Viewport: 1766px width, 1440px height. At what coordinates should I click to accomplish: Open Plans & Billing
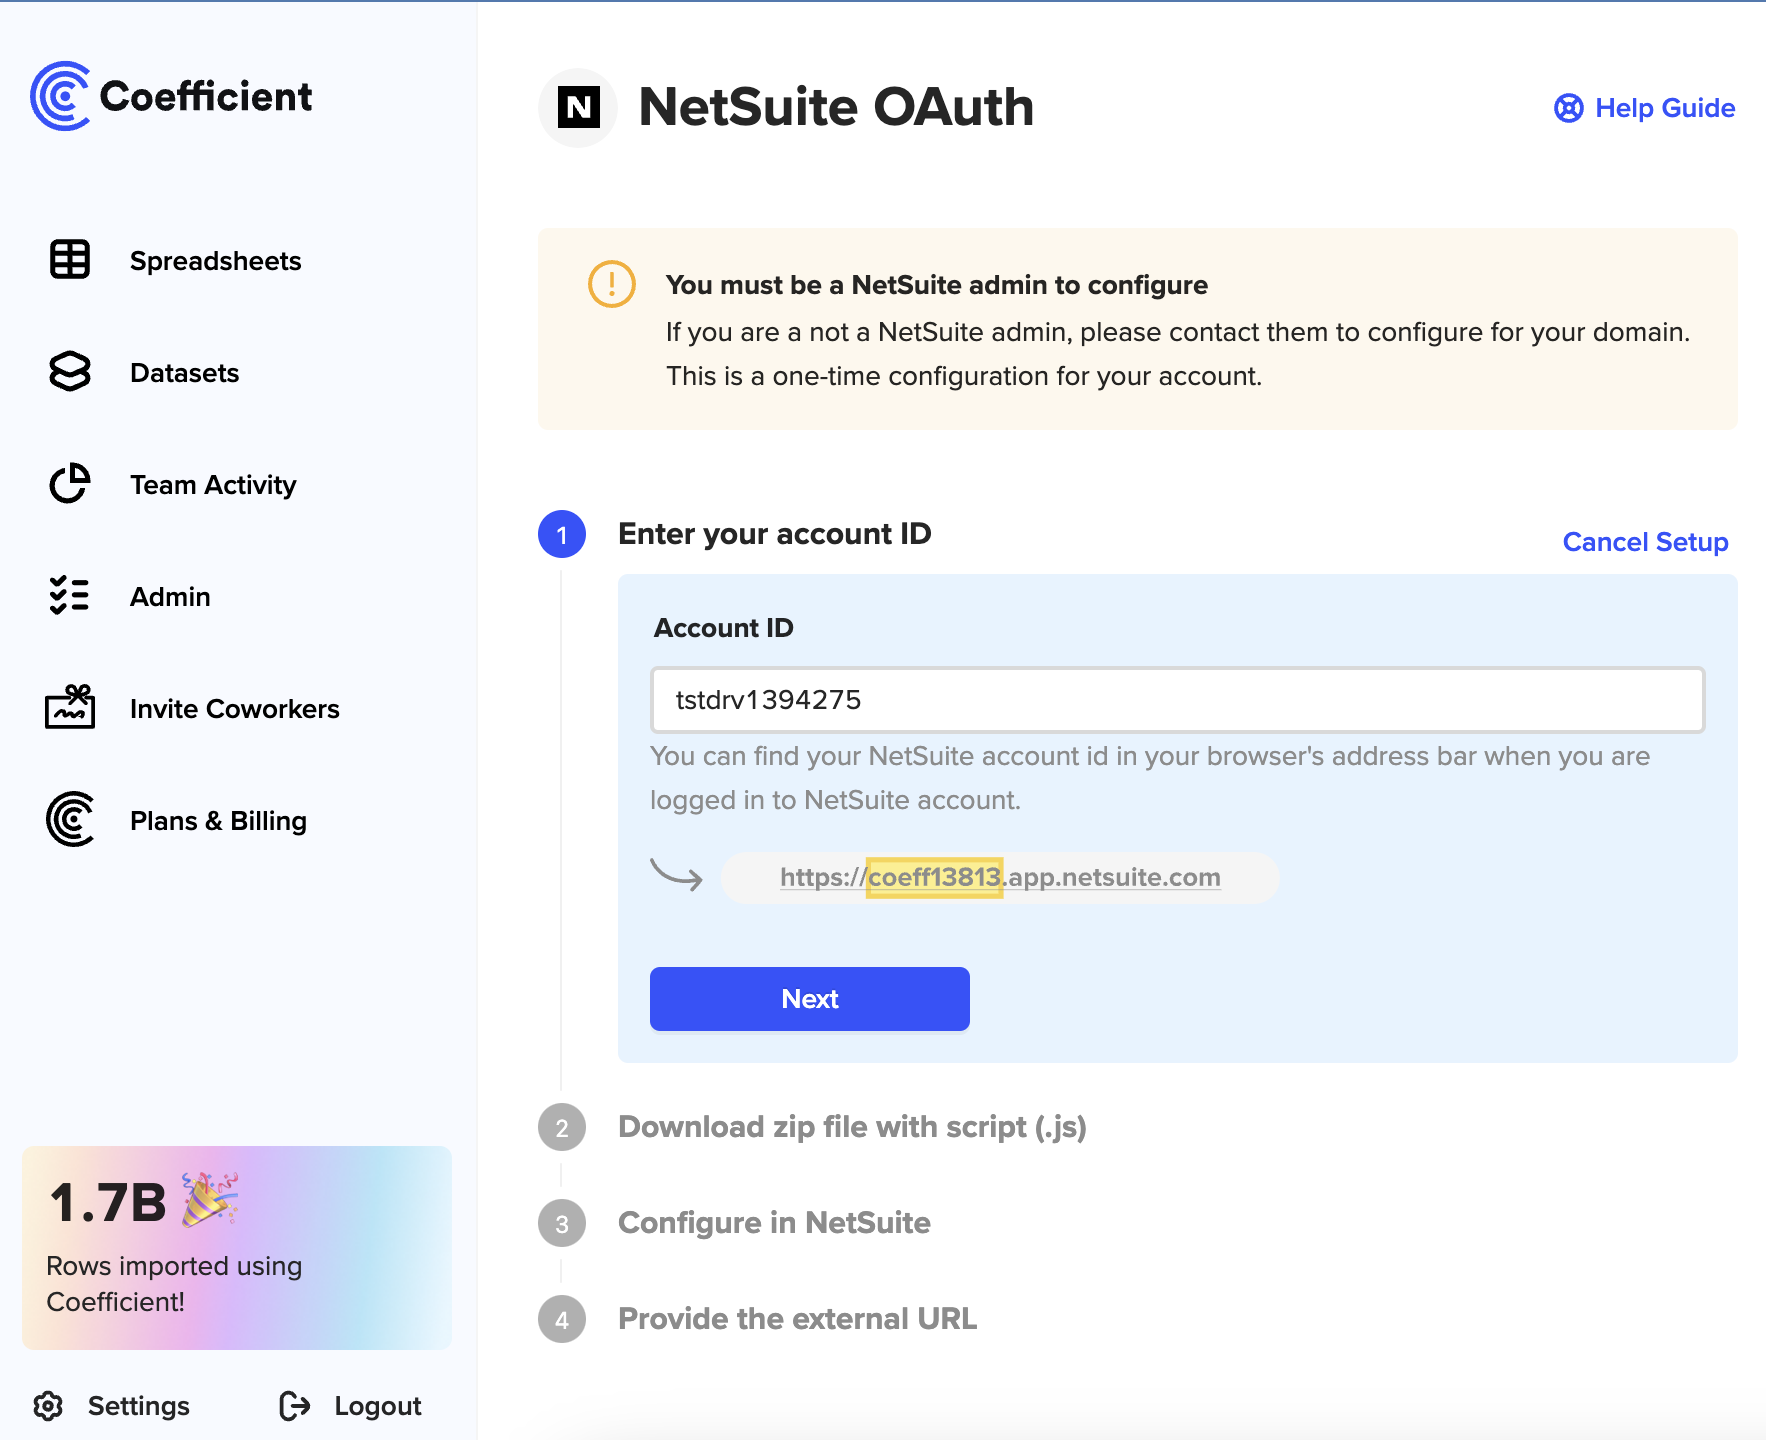pyautogui.click(x=218, y=821)
